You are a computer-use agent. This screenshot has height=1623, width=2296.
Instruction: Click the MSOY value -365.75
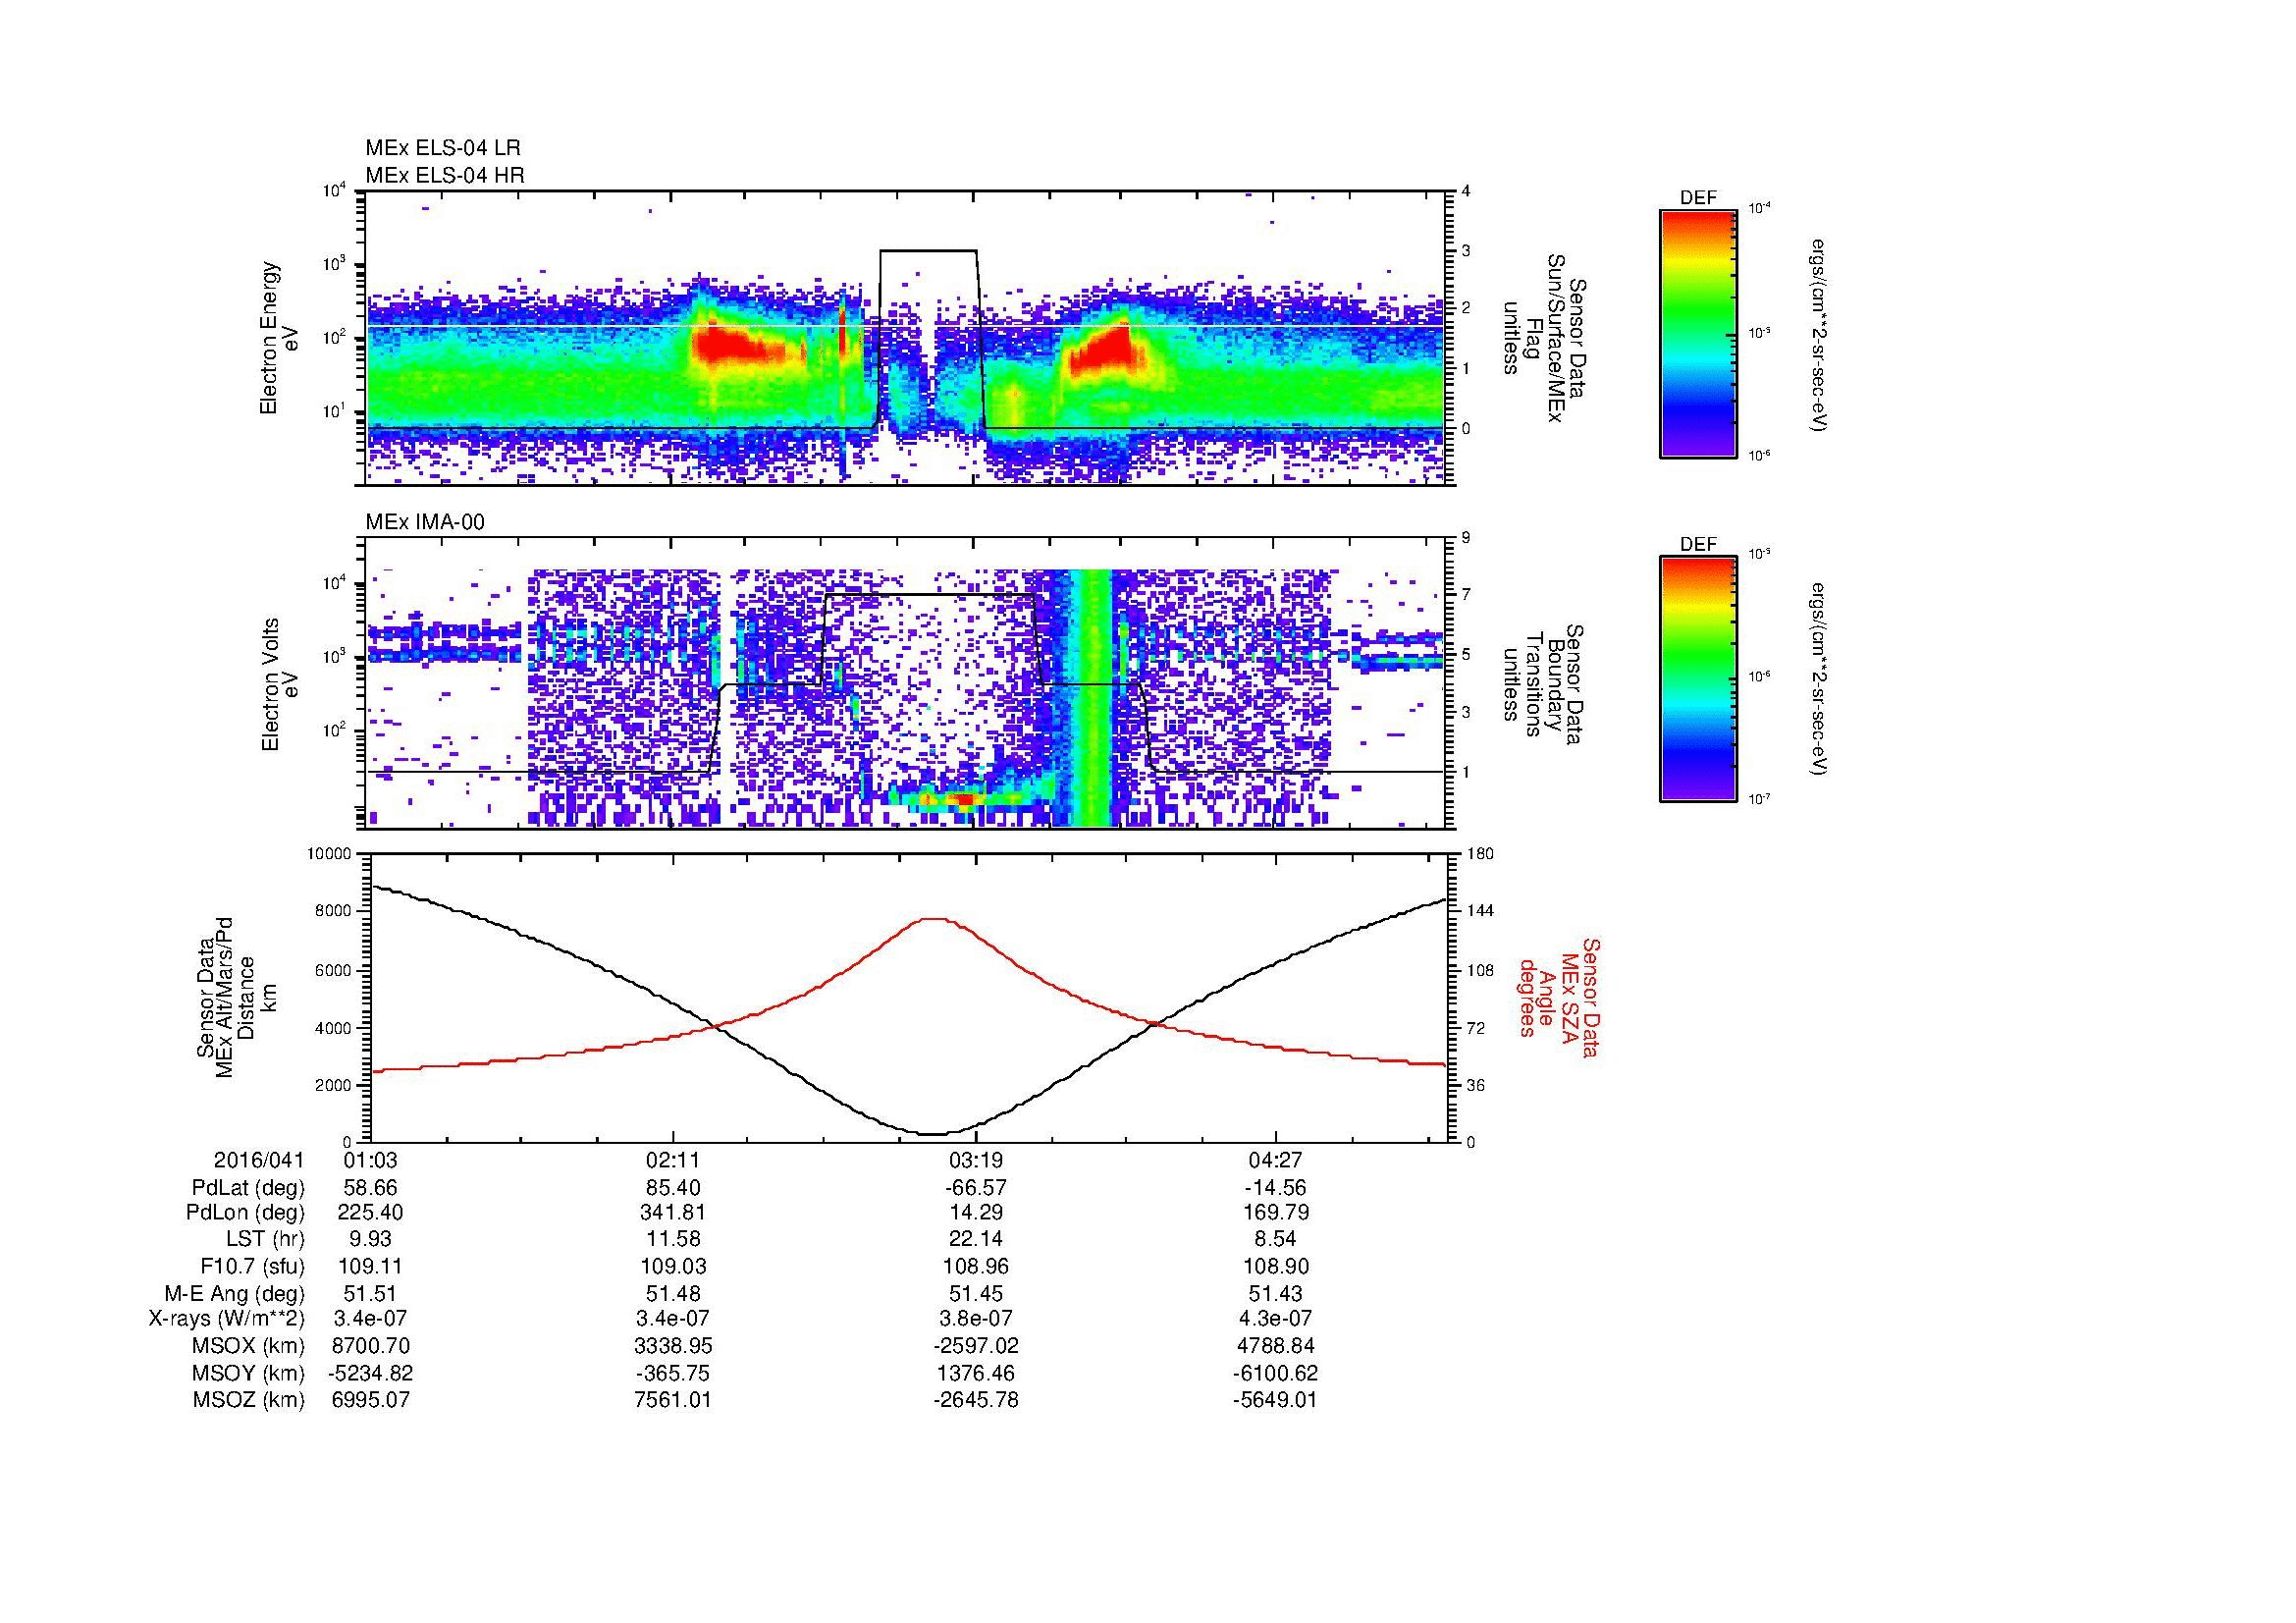click(x=673, y=1373)
